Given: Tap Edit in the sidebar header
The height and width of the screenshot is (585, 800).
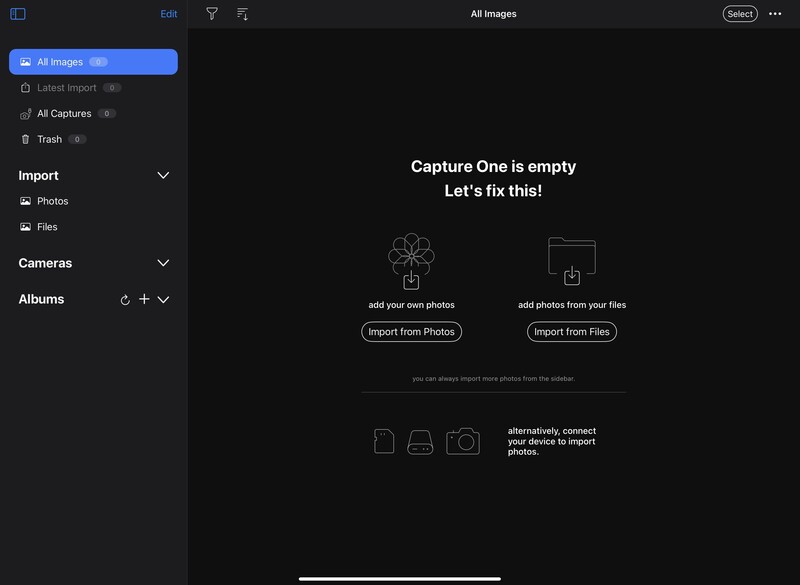Looking at the screenshot, I should tap(168, 14).
